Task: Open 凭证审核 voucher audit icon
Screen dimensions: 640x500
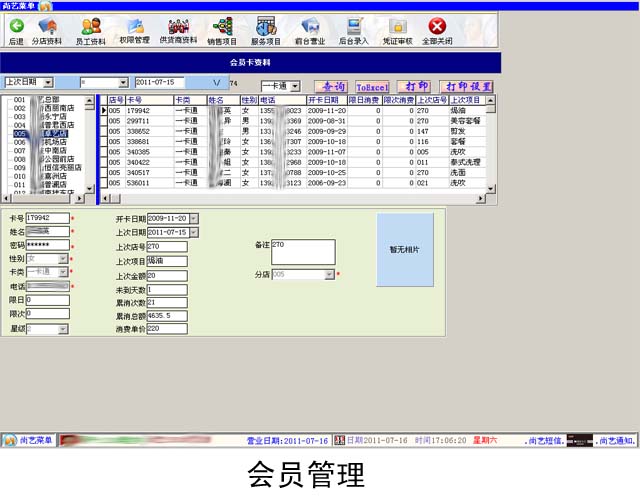Action: (x=398, y=30)
